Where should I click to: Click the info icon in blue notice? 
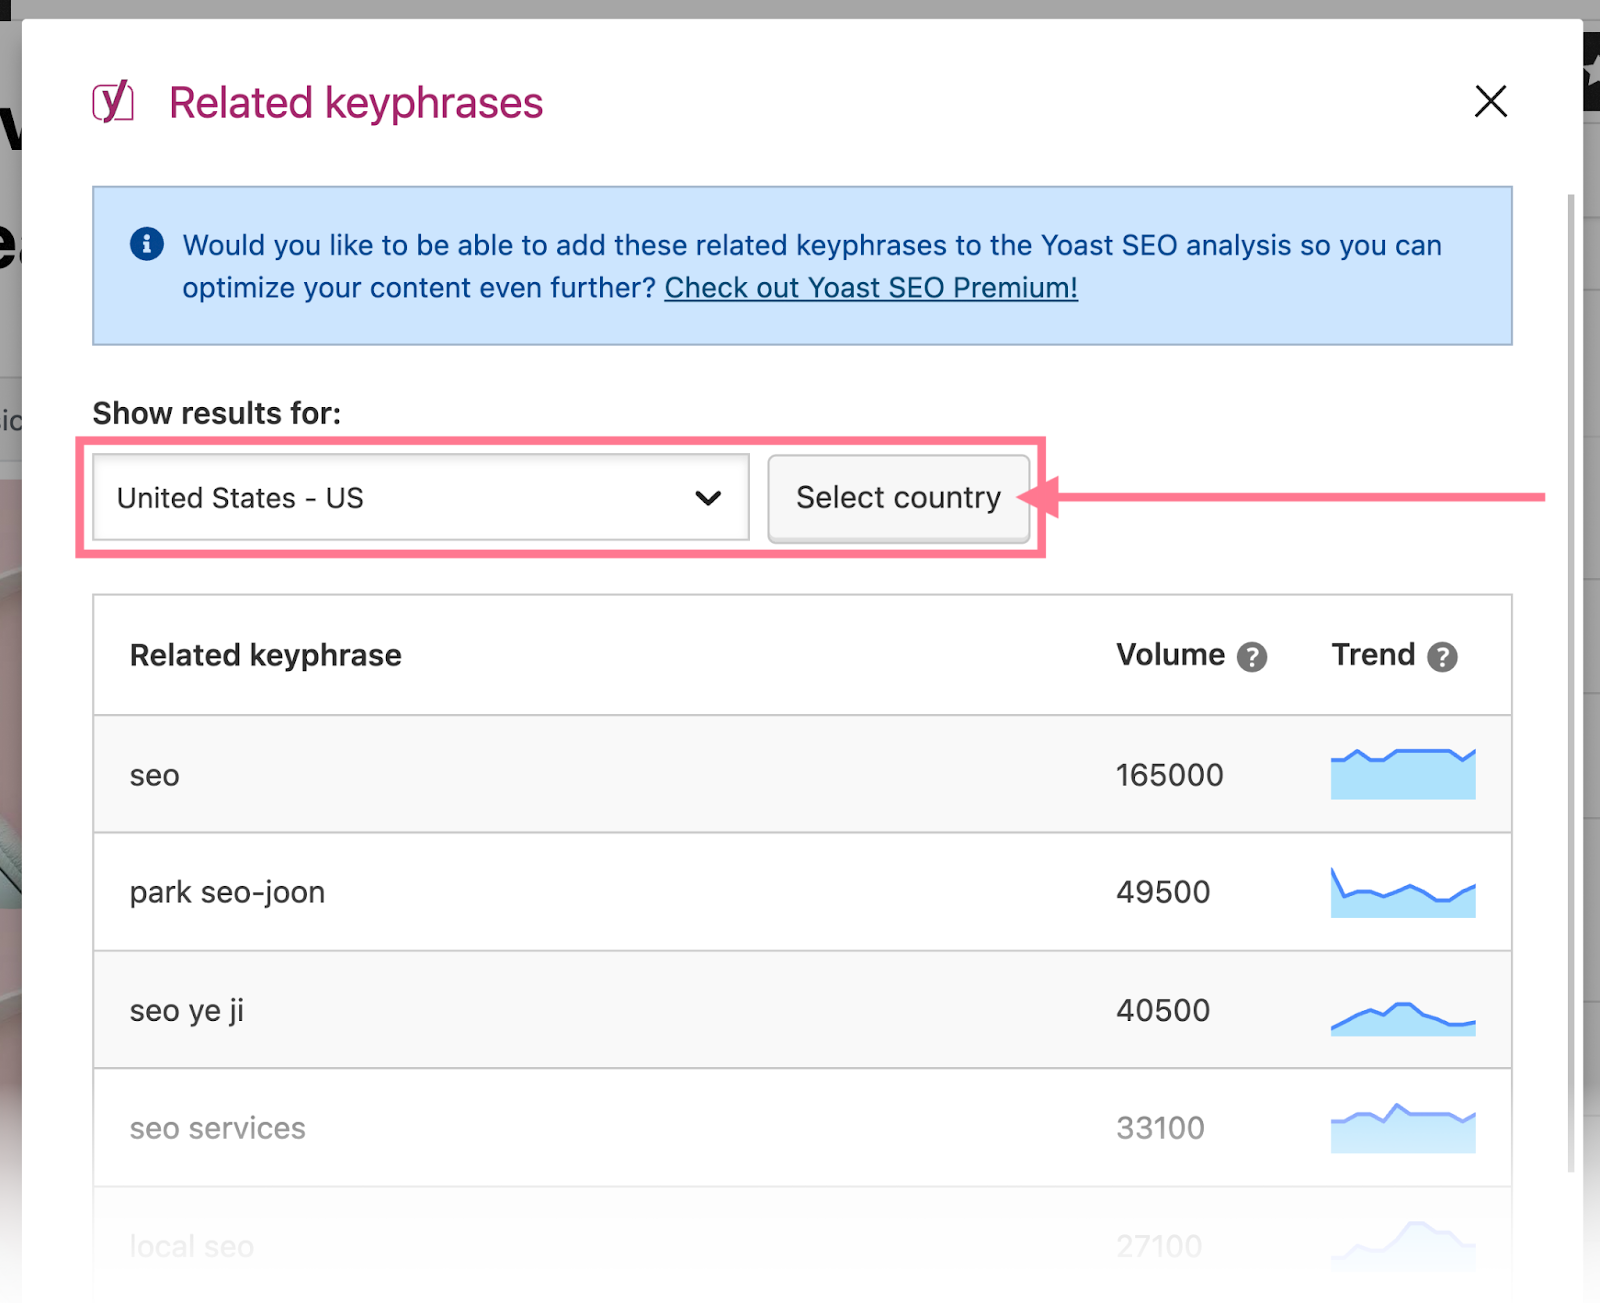click(147, 244)
